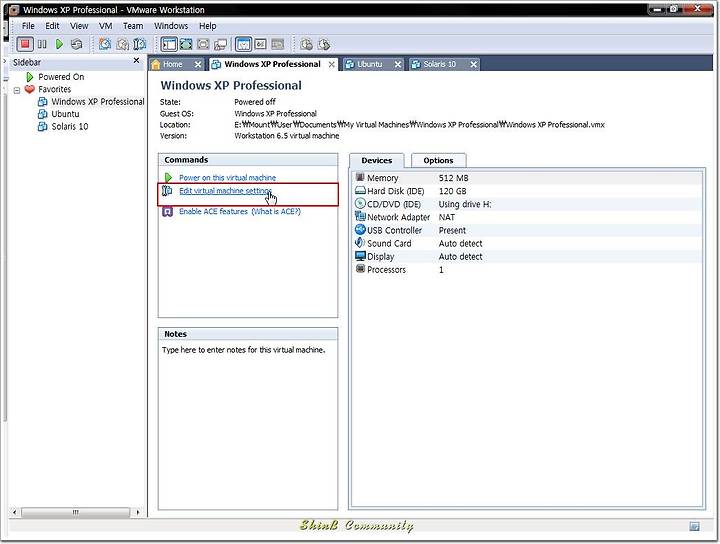Close the Sidebar panel
The height and width of the screenshot is (544, 720).
(x=136, y=61)
